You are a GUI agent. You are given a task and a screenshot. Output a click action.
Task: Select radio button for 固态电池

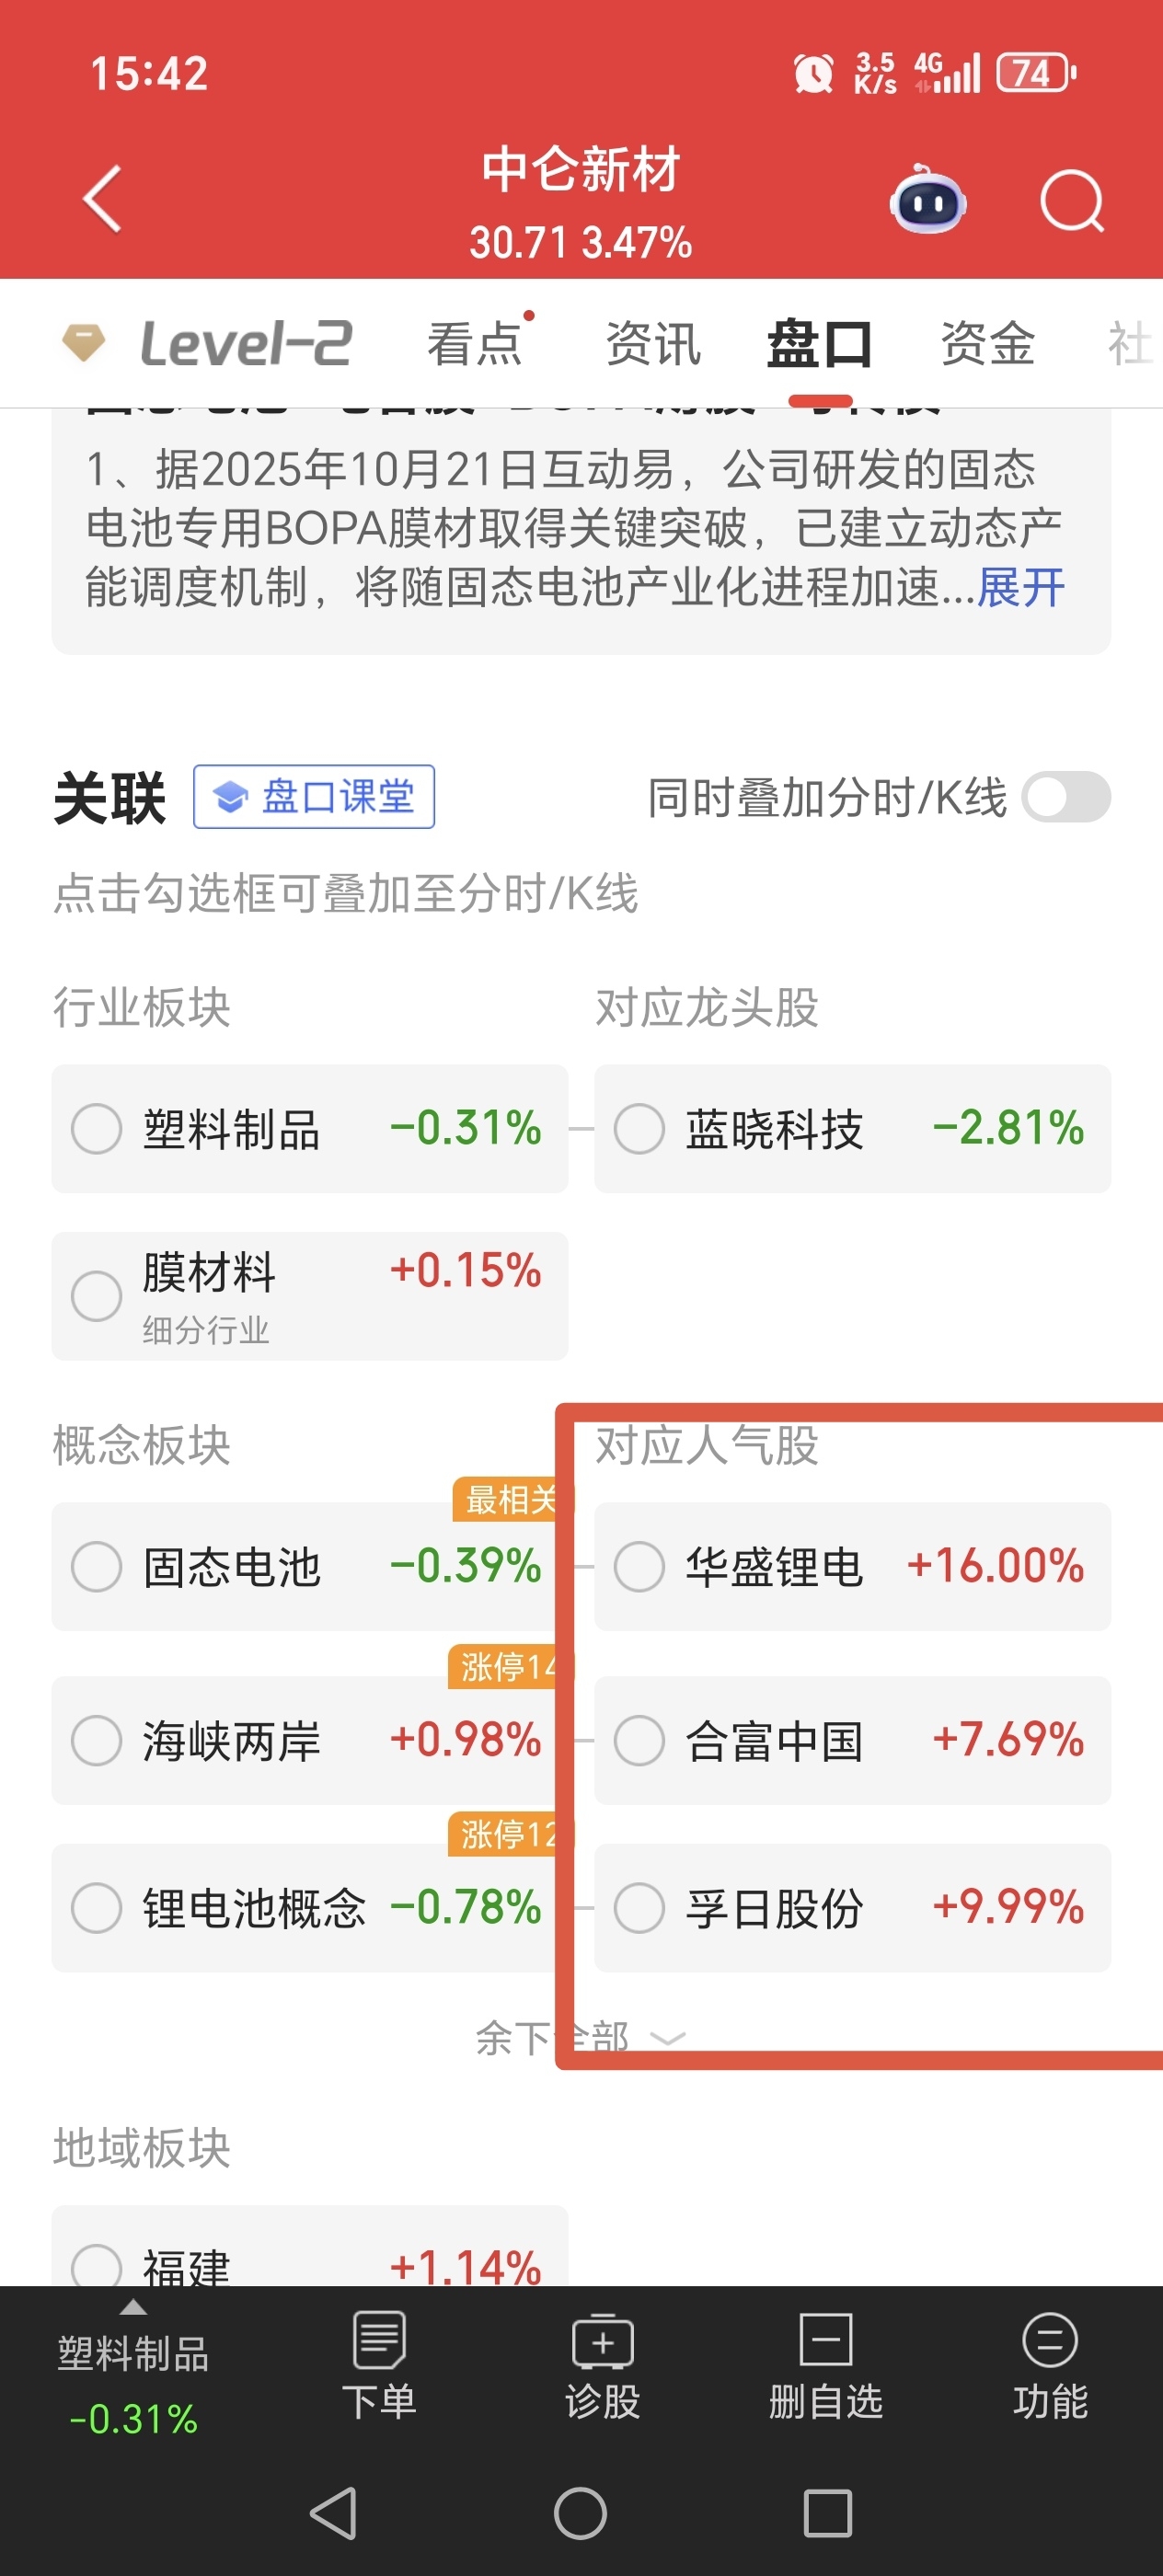pyautogui.click(x=97, y=1566)
